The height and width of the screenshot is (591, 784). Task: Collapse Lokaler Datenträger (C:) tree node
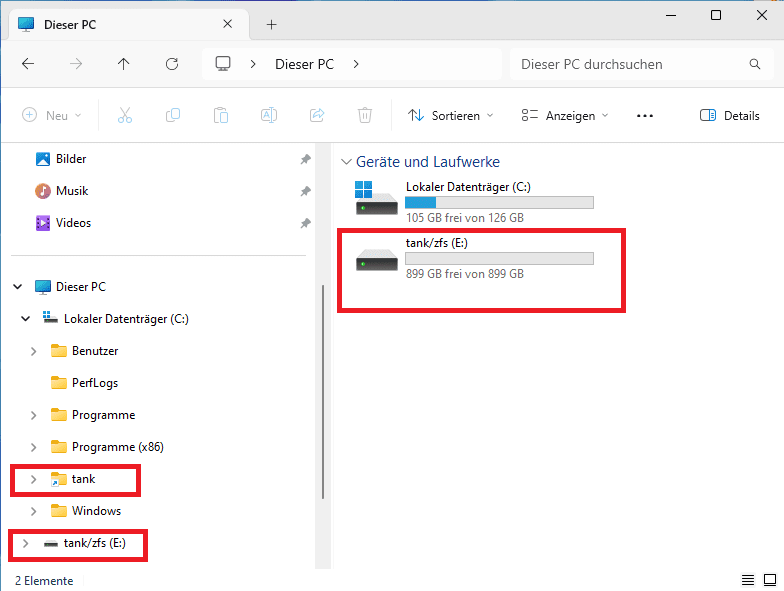[x=26, y=318]
